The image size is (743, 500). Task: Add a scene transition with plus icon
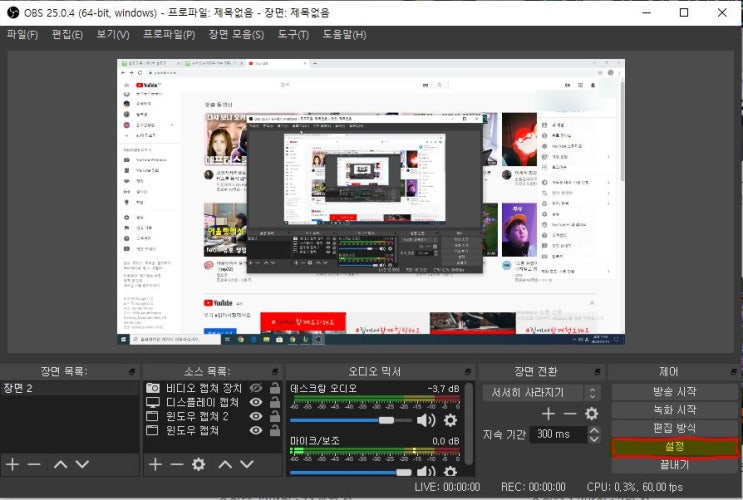(x=548, y=414)
